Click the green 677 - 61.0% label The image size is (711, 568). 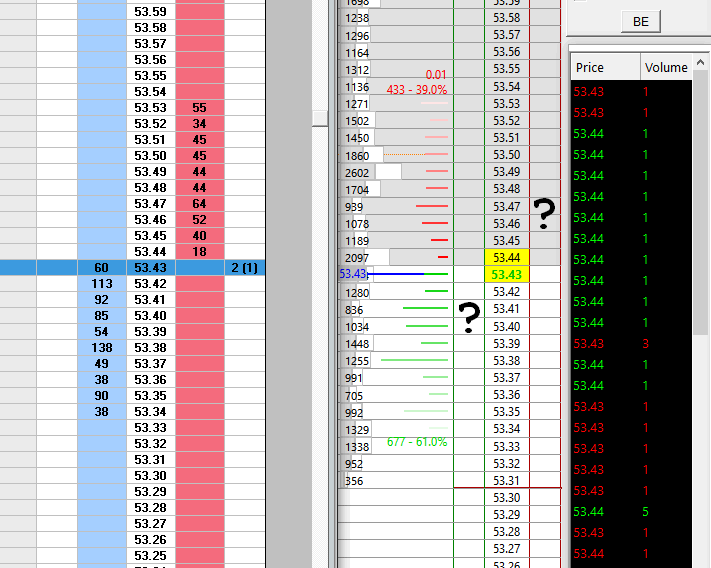click(x=417, y=442)
